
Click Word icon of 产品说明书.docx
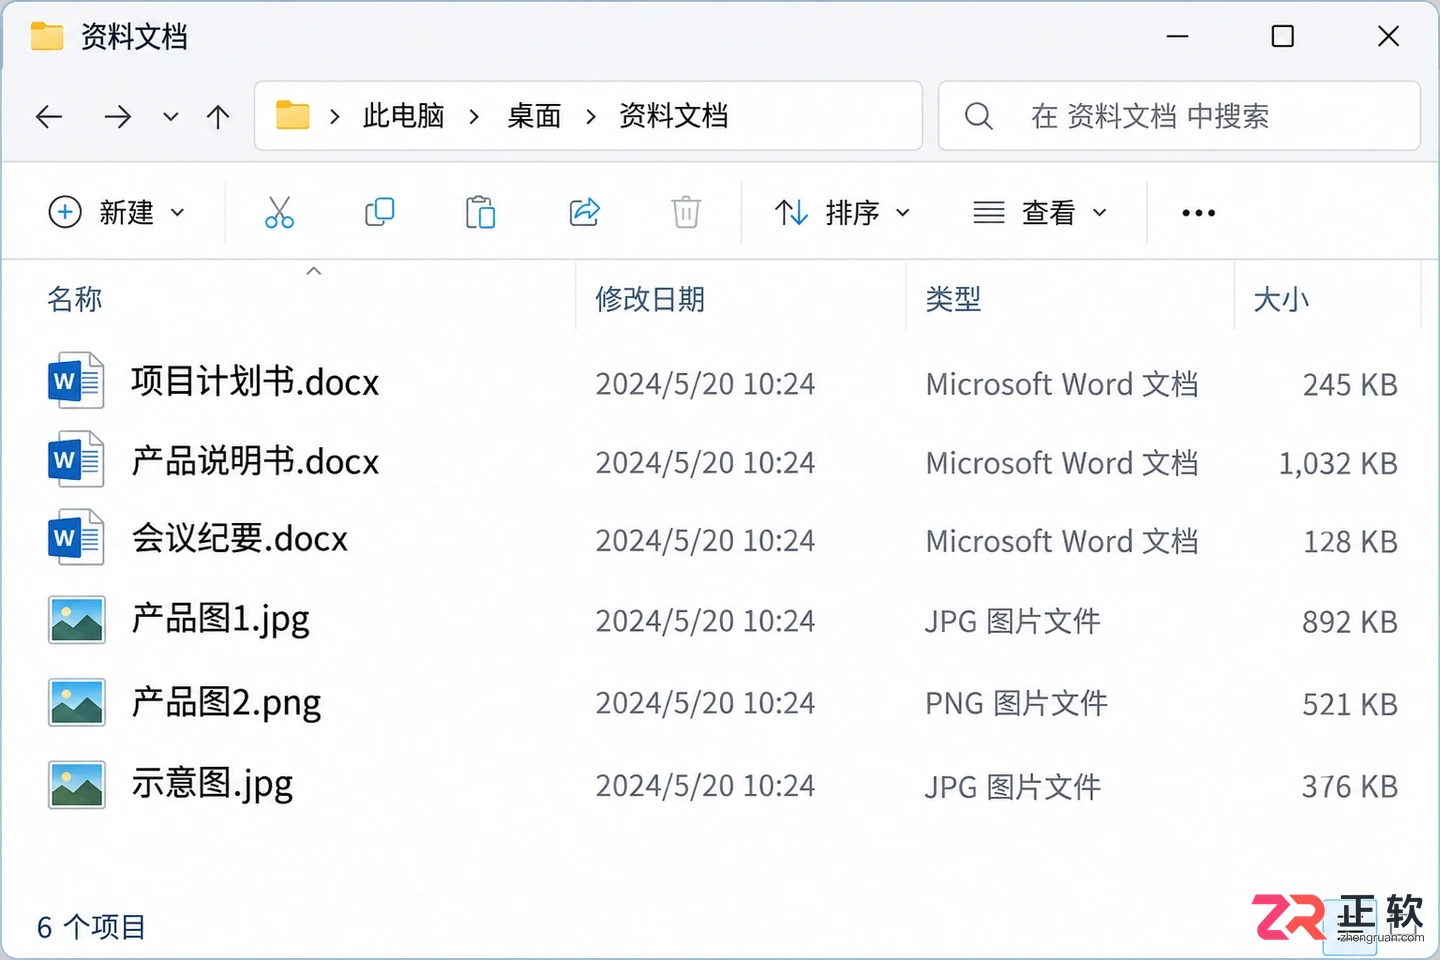click(76, 459)
